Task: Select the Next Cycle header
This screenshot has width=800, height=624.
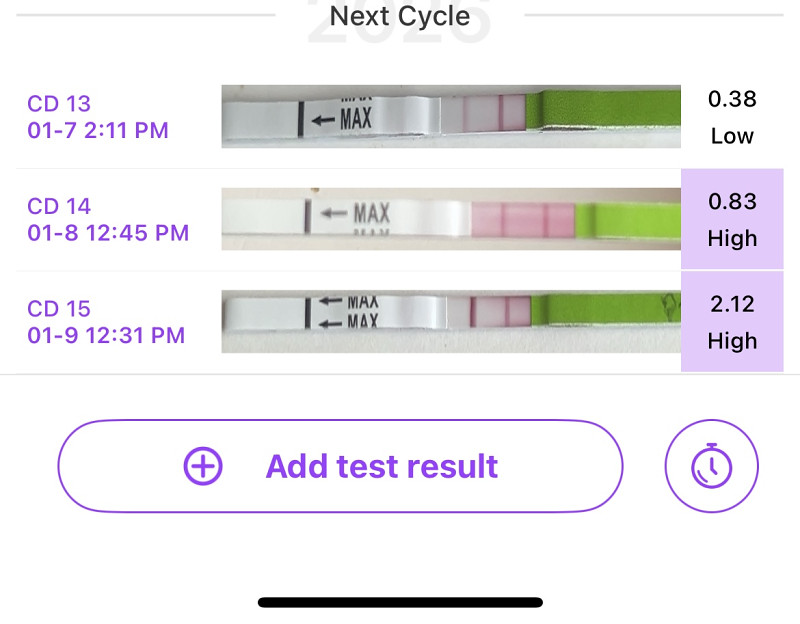Action: (x=400, y=16)
